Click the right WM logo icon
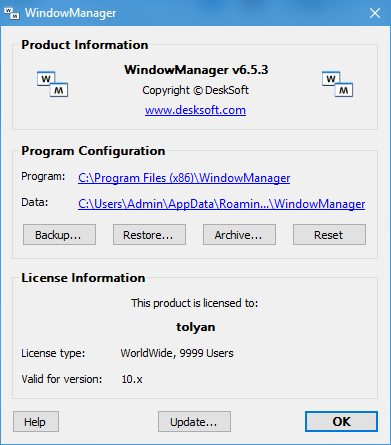Viewport: 391px width, 445px height. (x=337, y=84)
